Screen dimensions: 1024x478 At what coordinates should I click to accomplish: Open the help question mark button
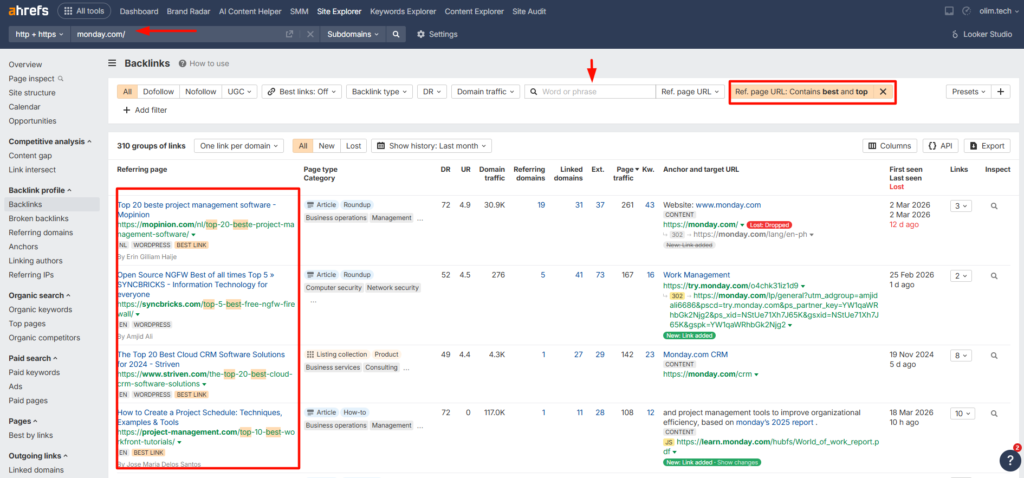1008,459
